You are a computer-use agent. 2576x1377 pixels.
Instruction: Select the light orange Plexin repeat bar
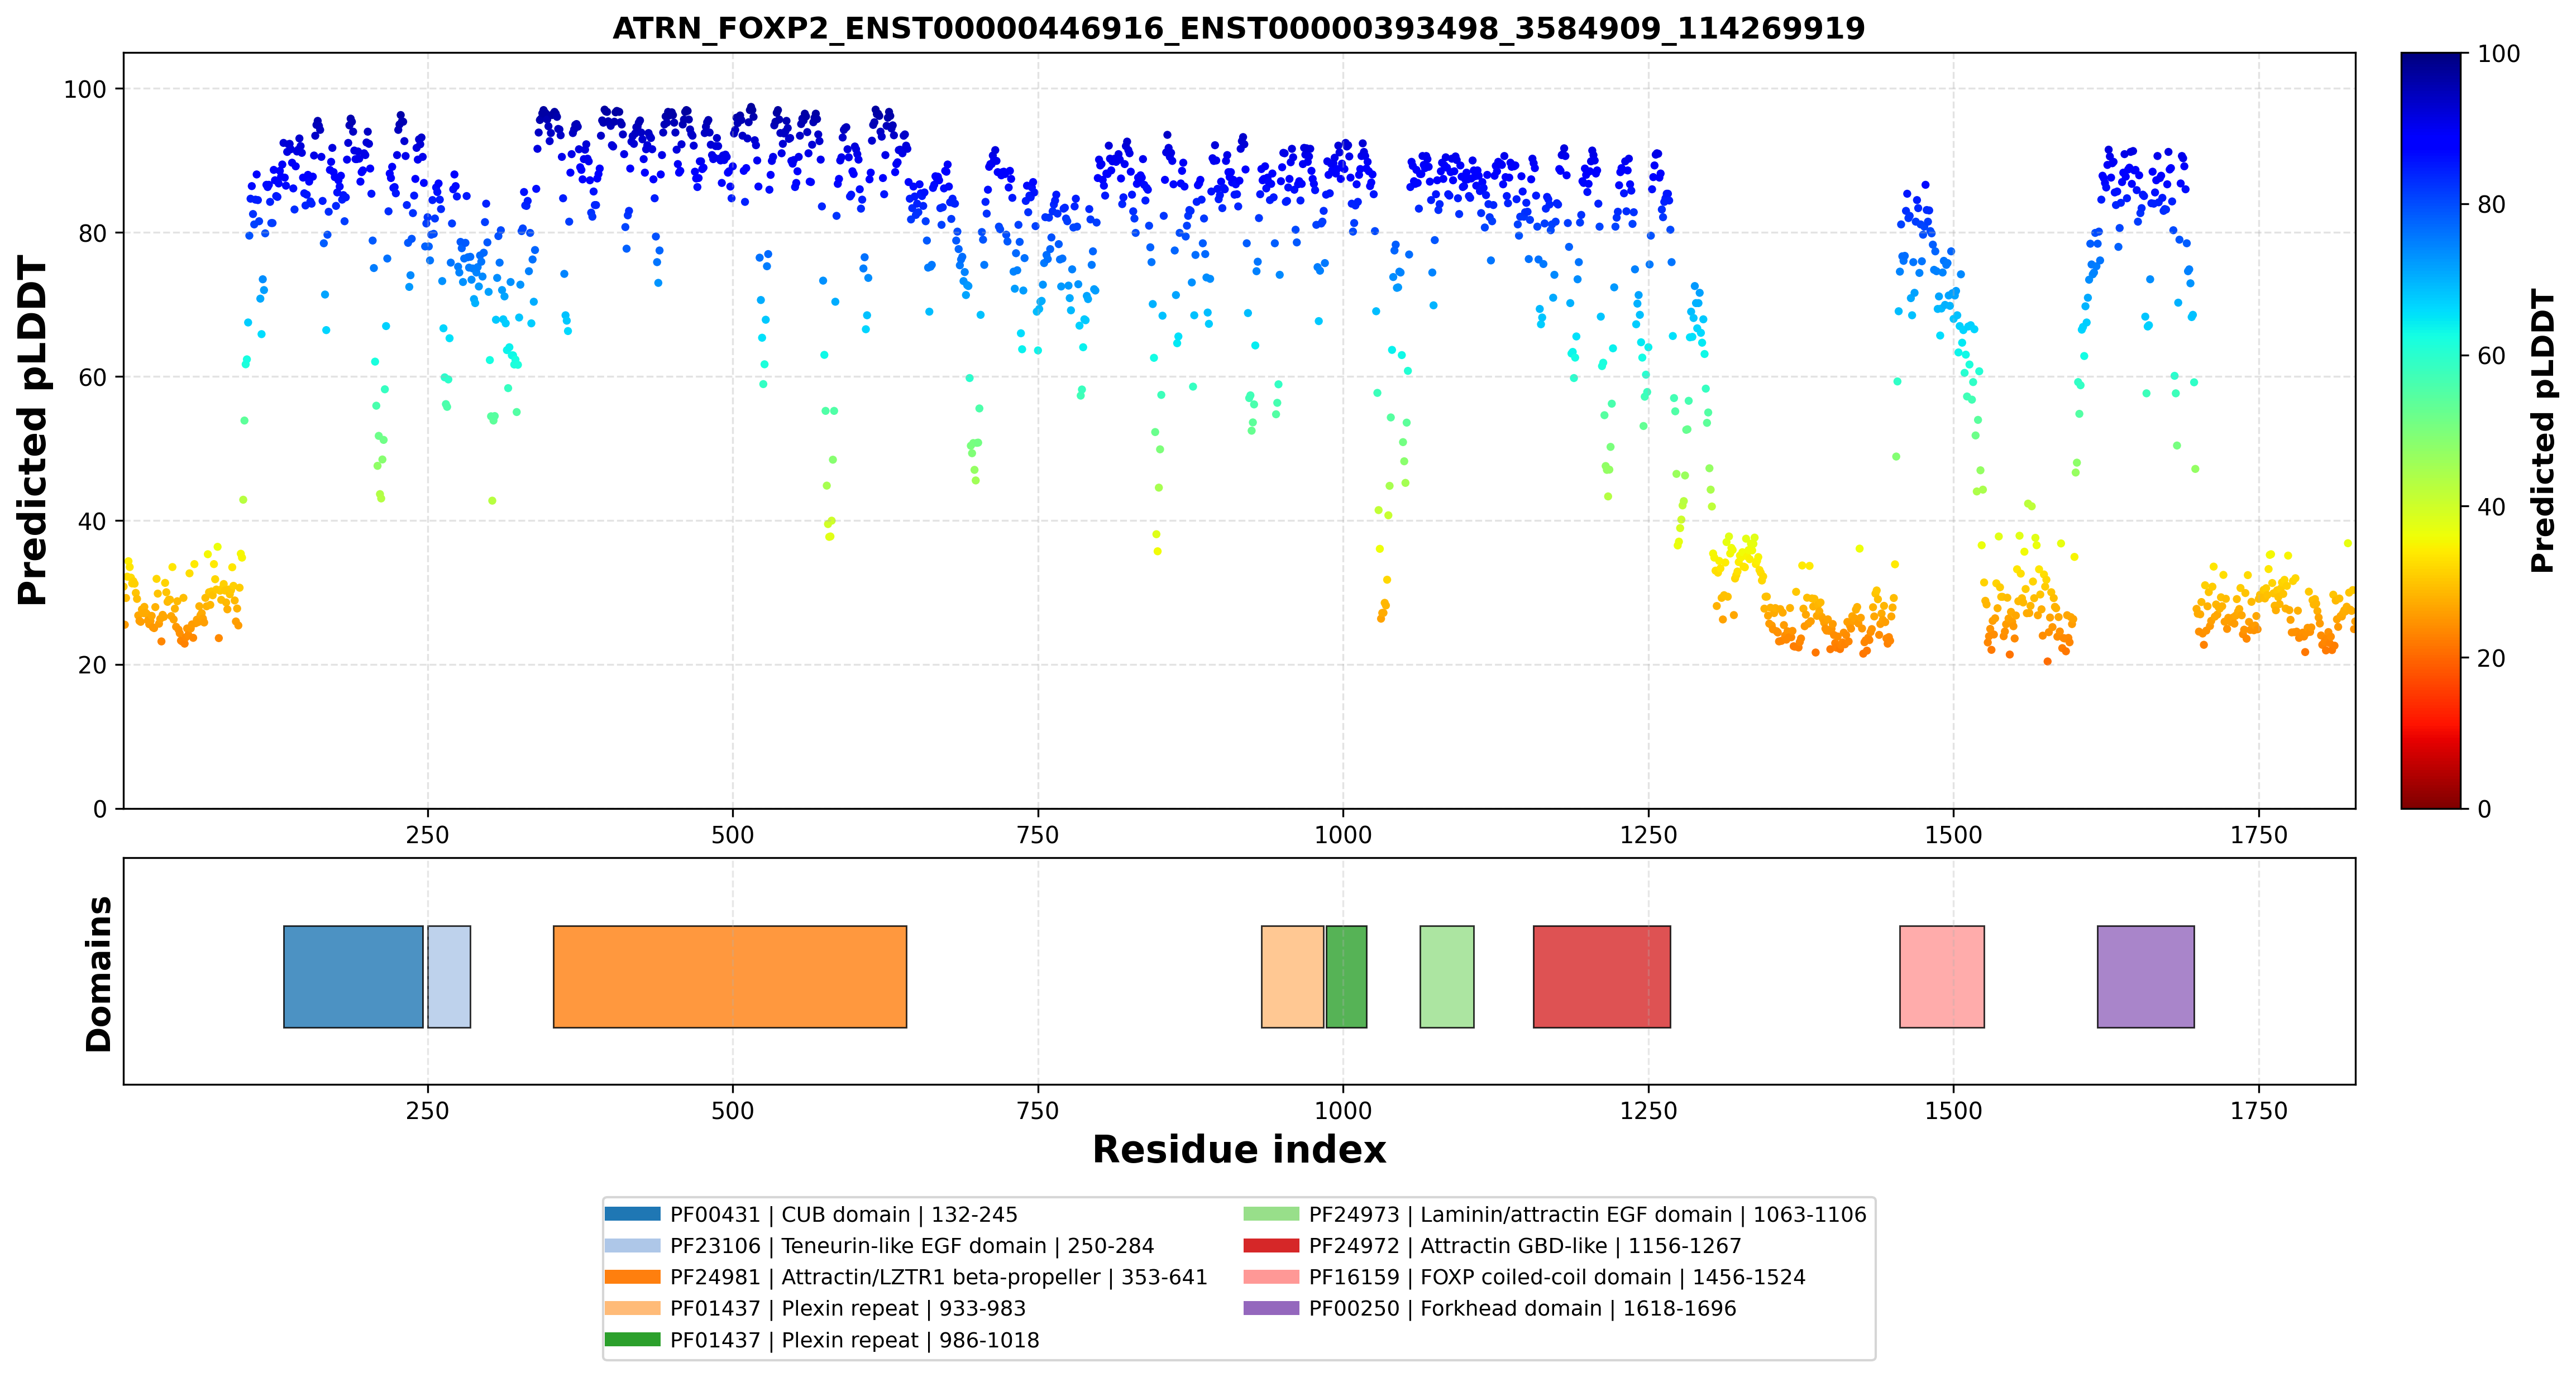coord(1292,976)
